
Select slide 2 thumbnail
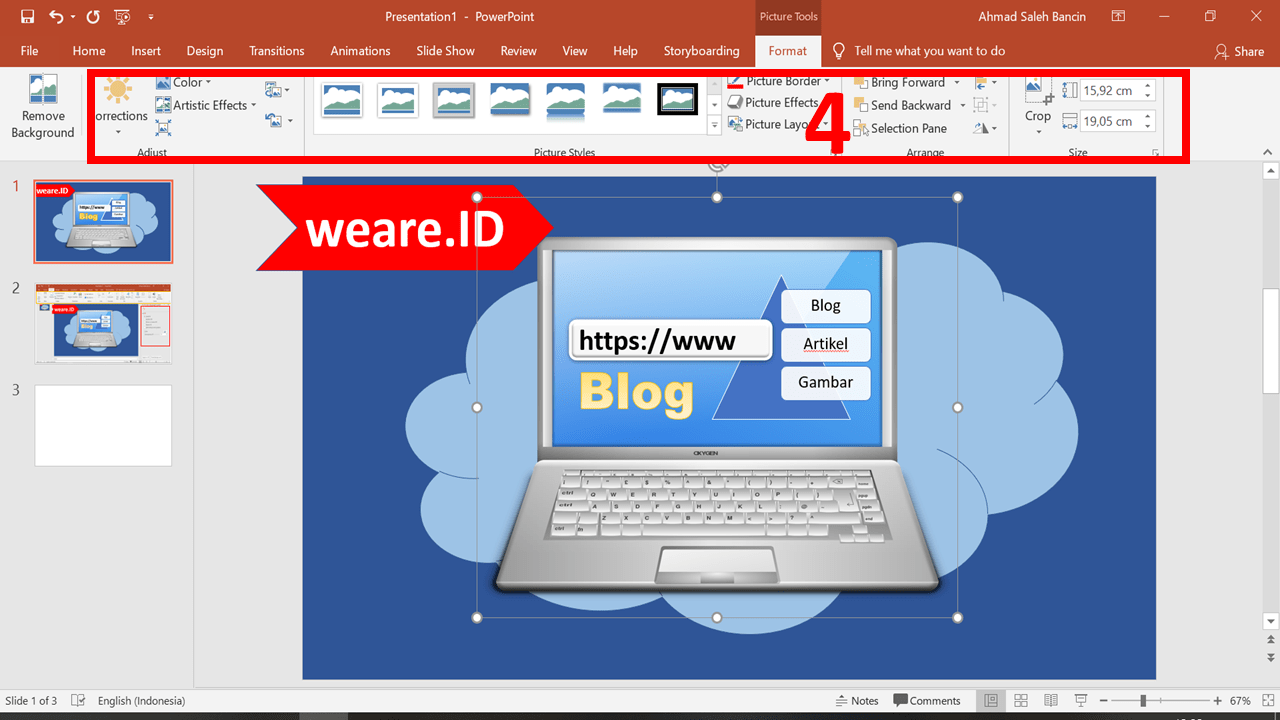click(103, 324)
